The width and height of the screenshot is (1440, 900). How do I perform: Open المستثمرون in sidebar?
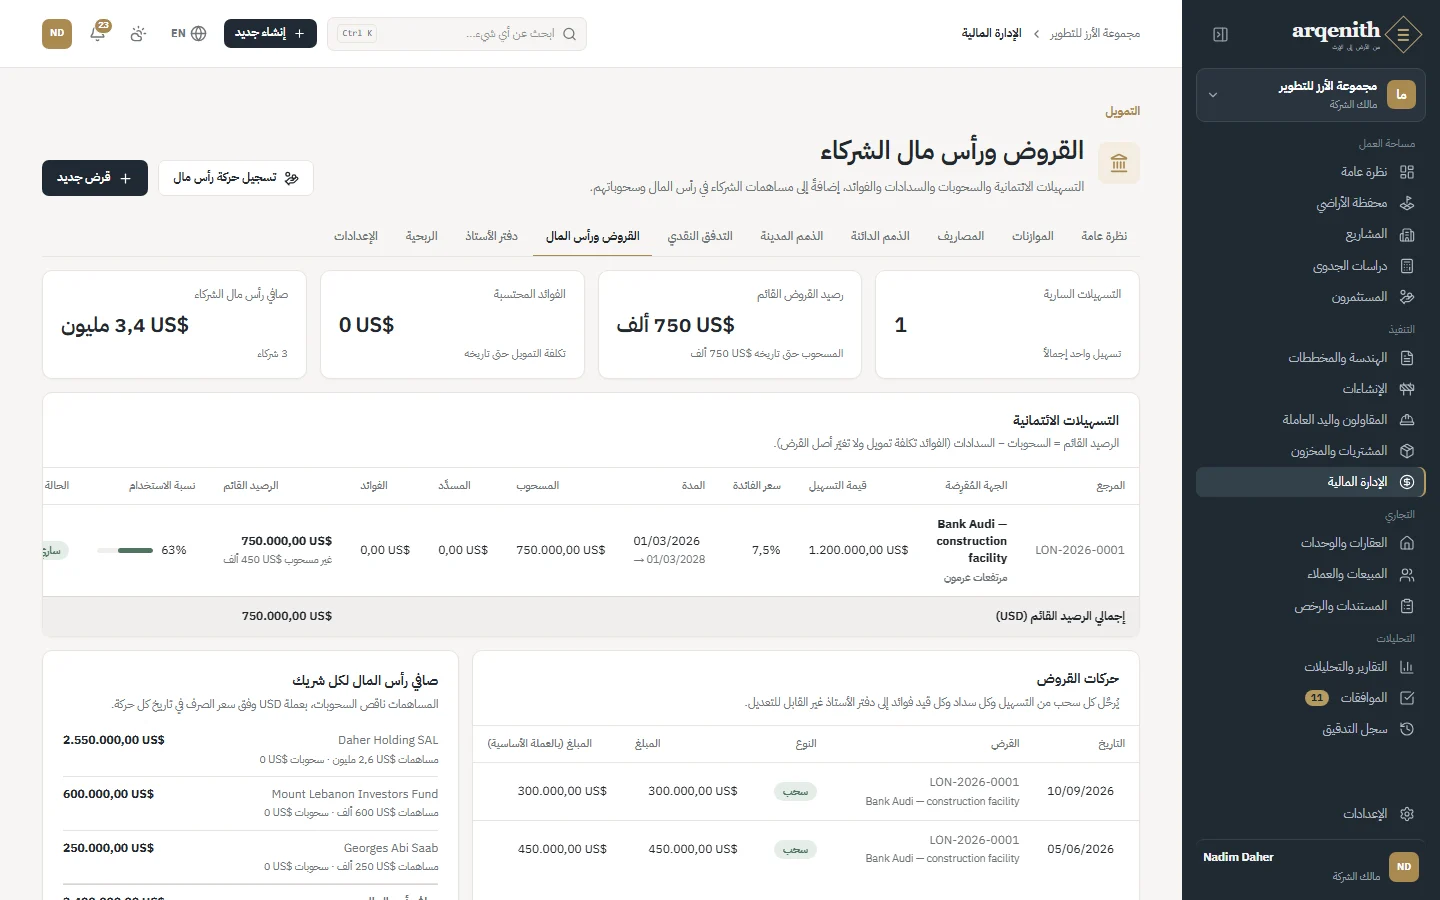(1311, 297)
